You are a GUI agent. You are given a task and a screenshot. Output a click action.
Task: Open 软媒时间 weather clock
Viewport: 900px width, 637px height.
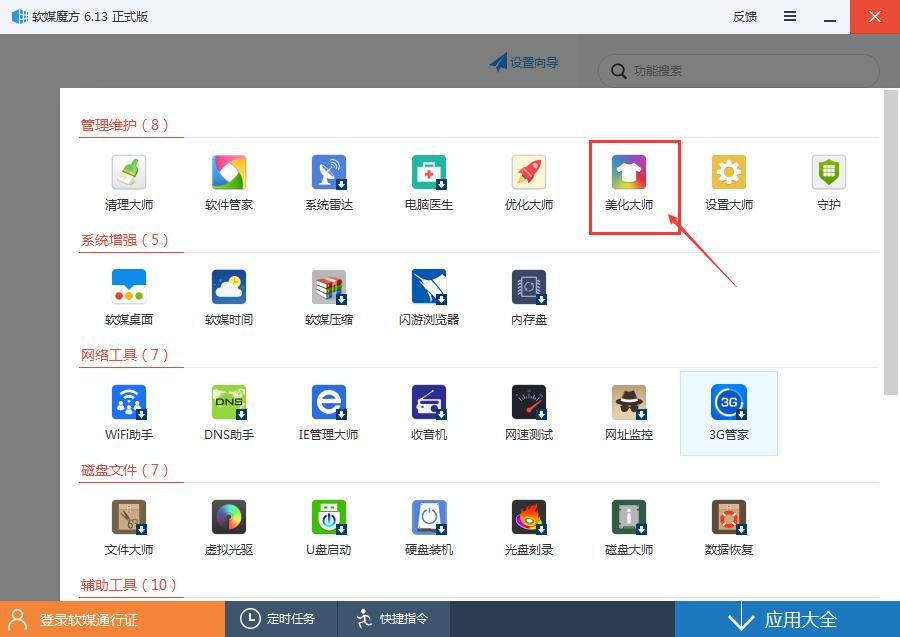point(228,297)
